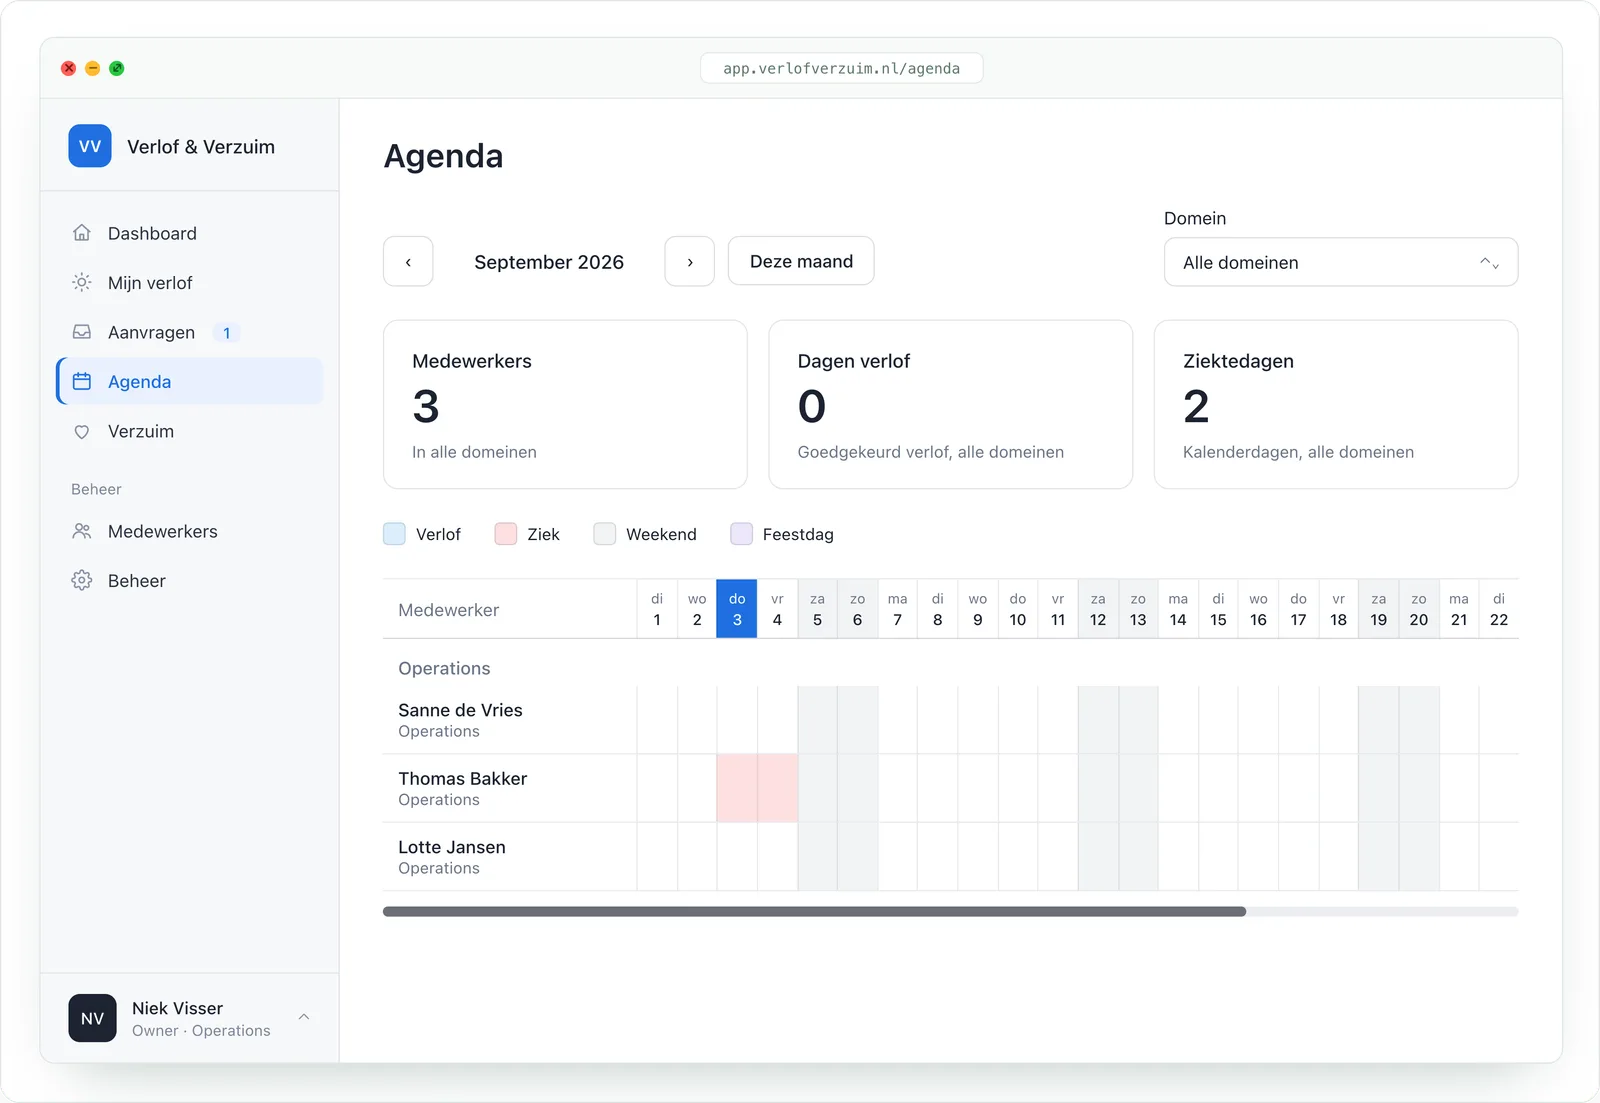Viewport: 1600px width, 1103px height.
Task: Click the inbox icon beside Aanvragen
Action: click(x=82, y=332)
